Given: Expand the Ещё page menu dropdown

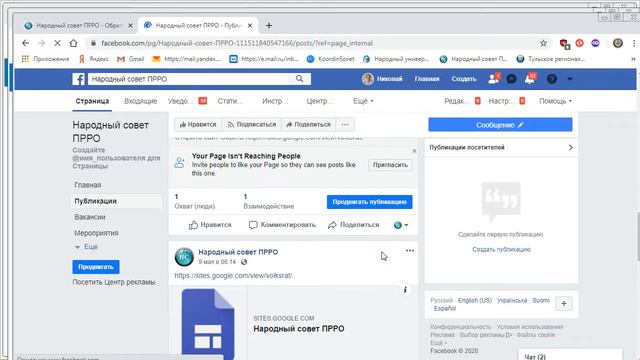Looking at the screenshot, I should pyautogui.click(x=363, y=101).
